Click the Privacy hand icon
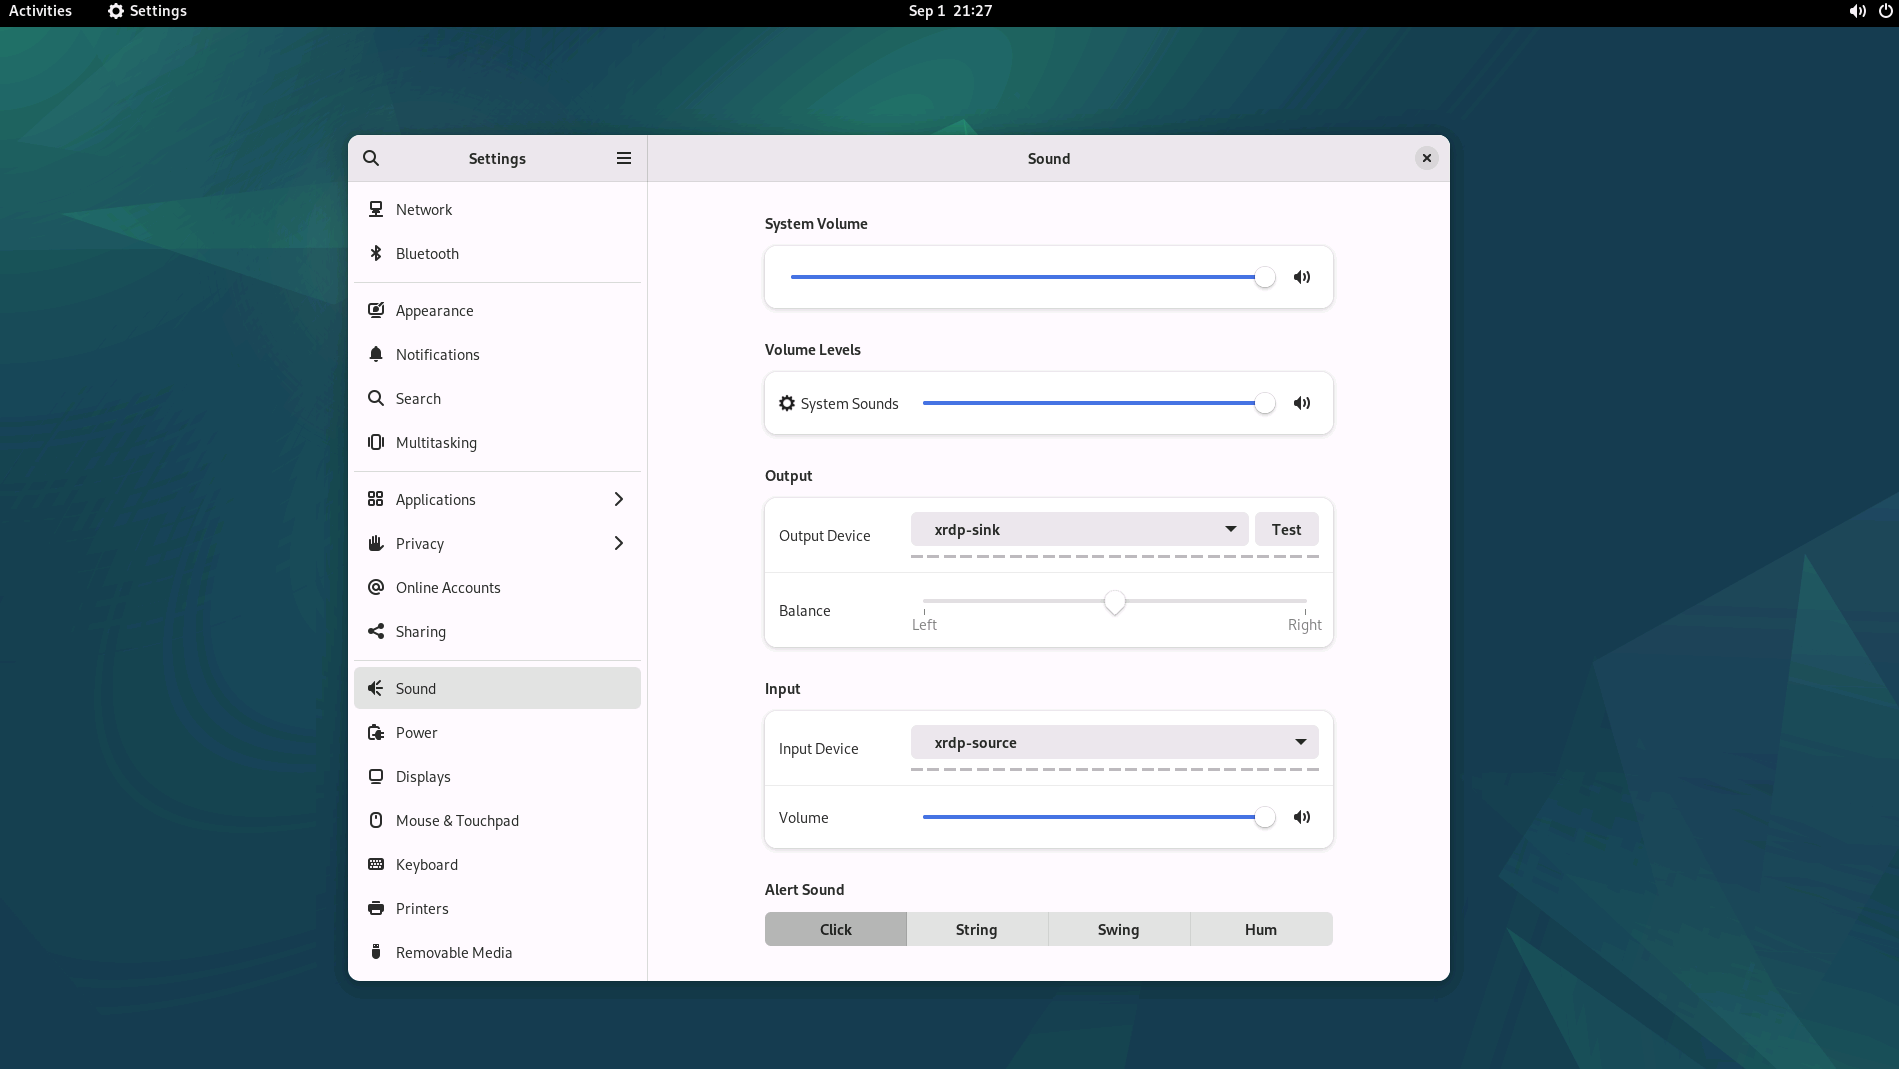1899x1069 pixels. coord(376,543)
